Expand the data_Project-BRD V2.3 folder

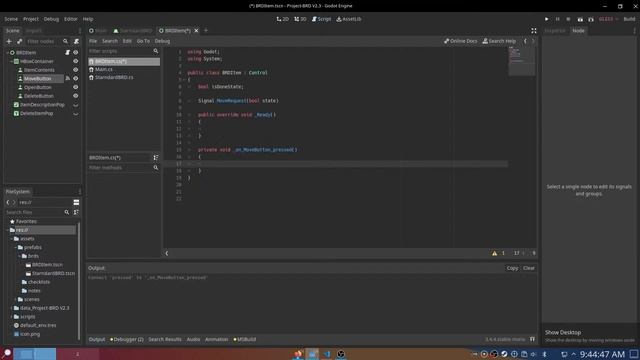(11, 308)
